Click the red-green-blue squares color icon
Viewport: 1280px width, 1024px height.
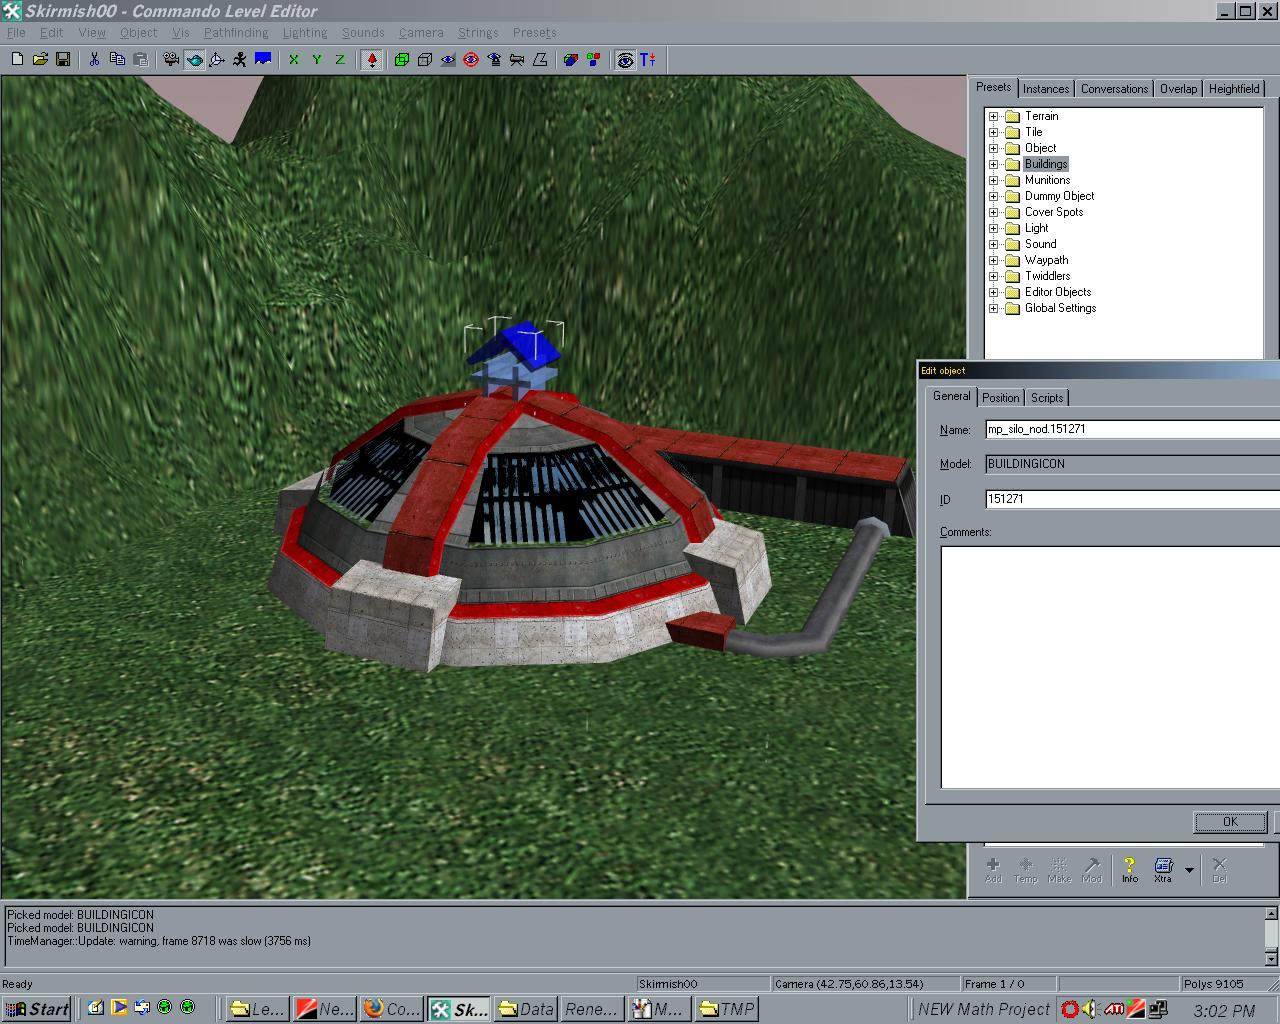tap(594, 60)
